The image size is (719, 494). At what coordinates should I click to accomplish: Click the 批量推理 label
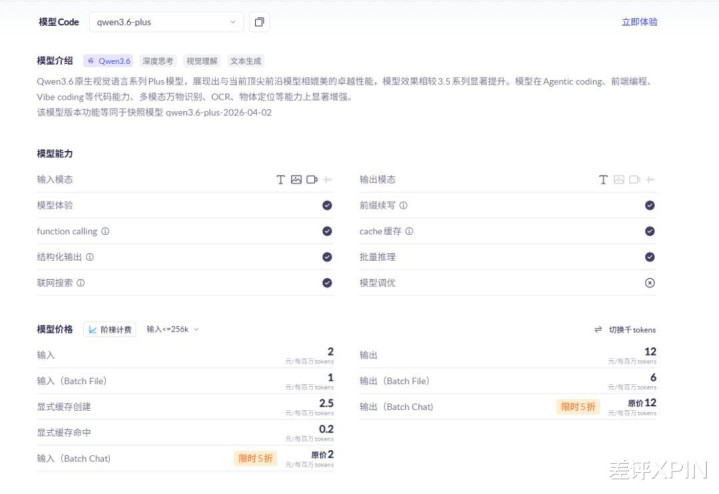(377, 257)
